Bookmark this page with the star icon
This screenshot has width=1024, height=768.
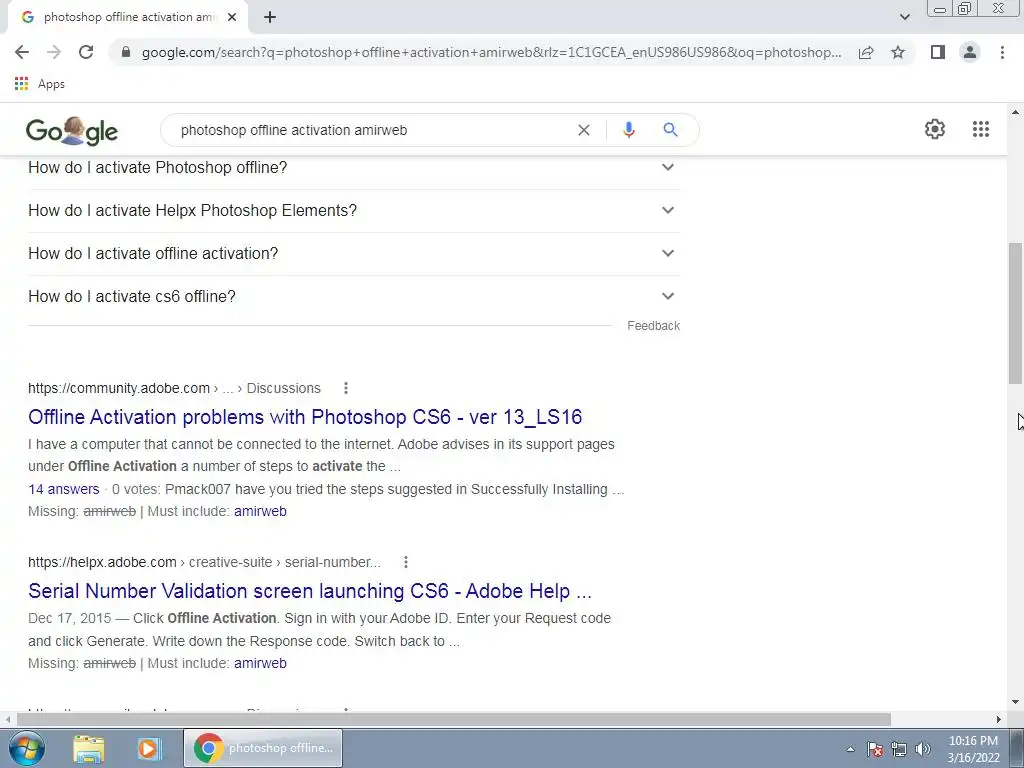(x=898, y=52)
